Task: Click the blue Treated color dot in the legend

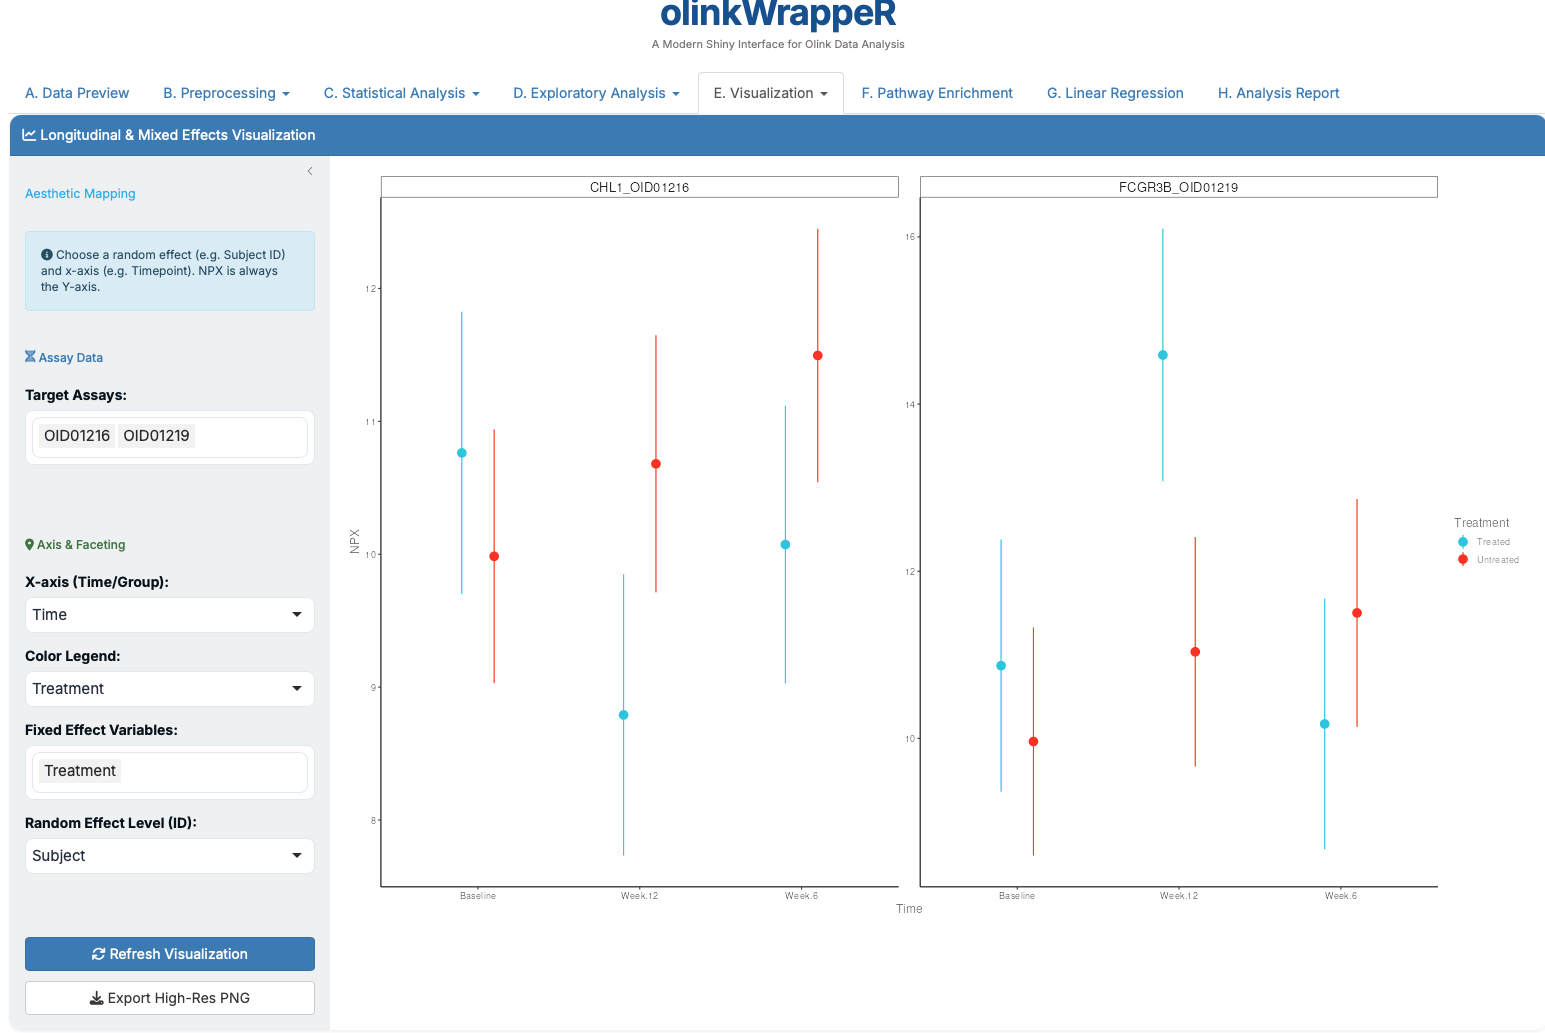Action: coord(1463,541)
